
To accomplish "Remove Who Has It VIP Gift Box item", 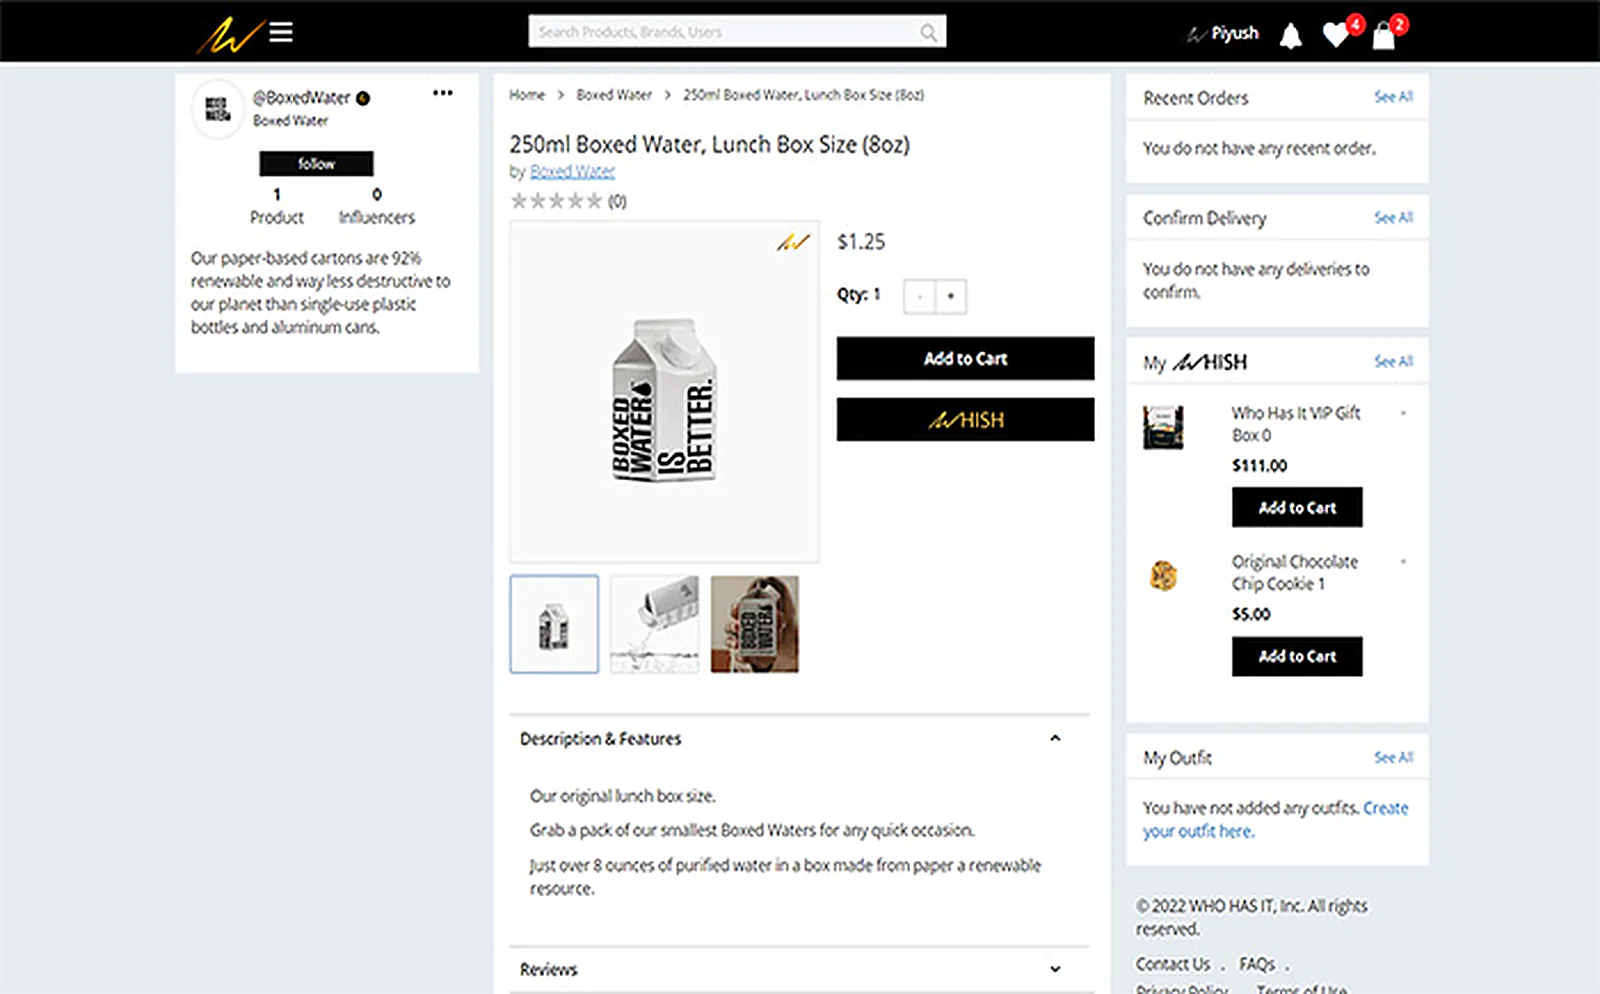I will (1403, 413).
